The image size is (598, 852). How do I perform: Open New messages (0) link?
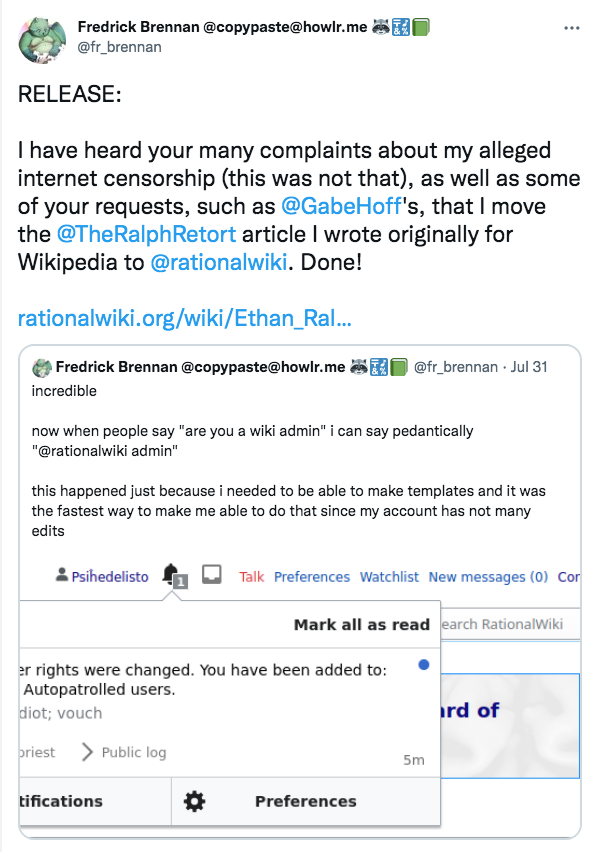pos(488,577)
